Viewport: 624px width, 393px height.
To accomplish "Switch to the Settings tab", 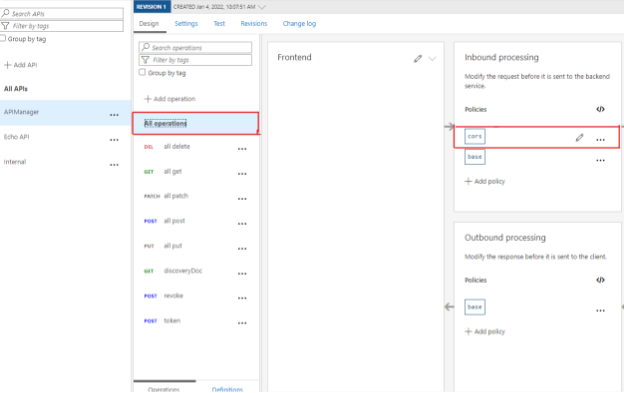I will pyautogui.click(x=186, y=23).
